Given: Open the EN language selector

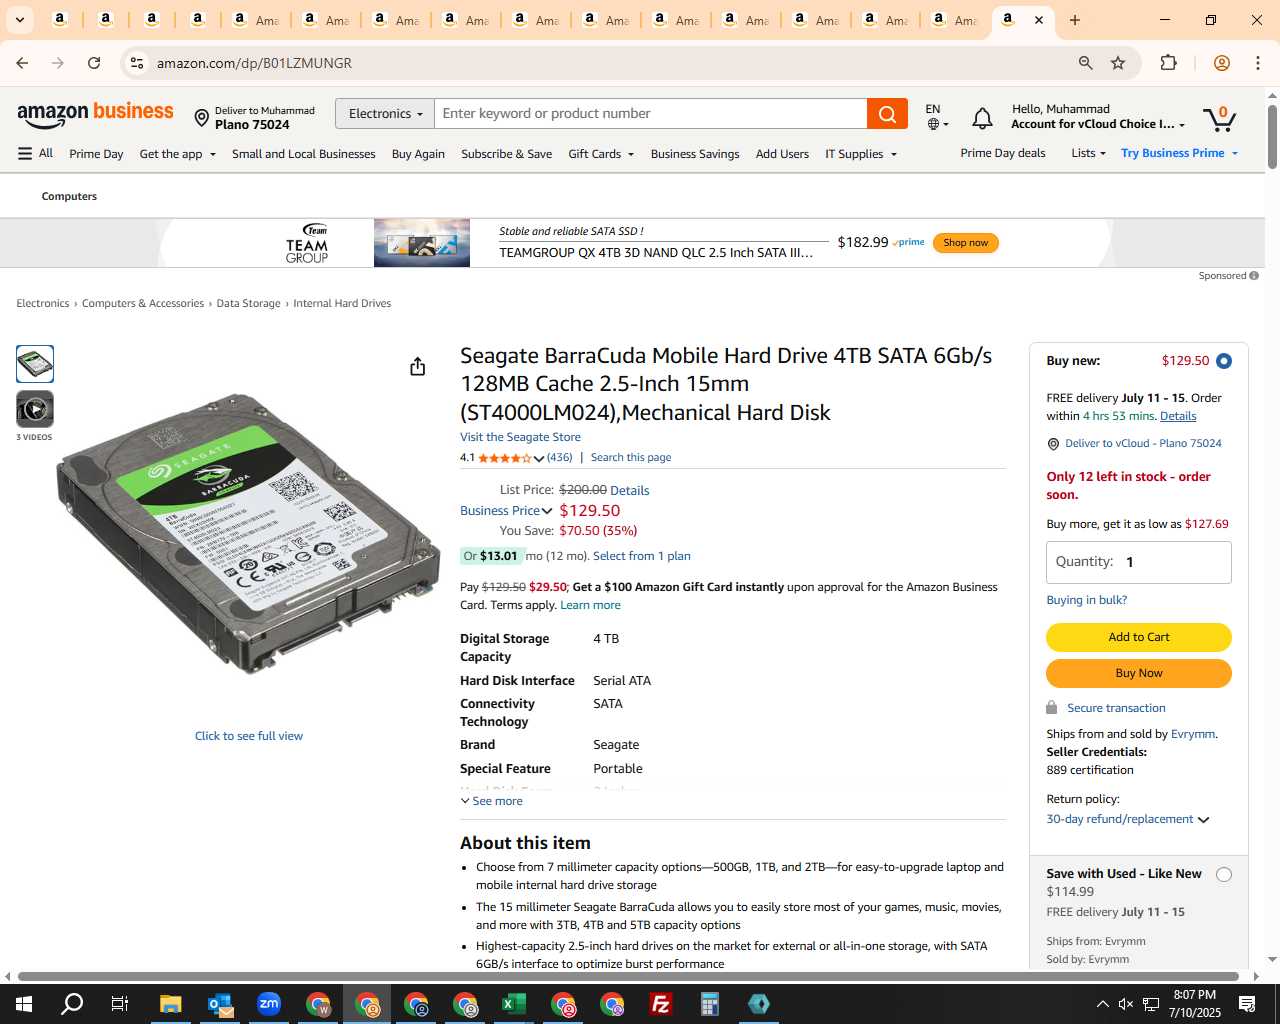Looking at the screenshot, I should [x=936, y=116].
